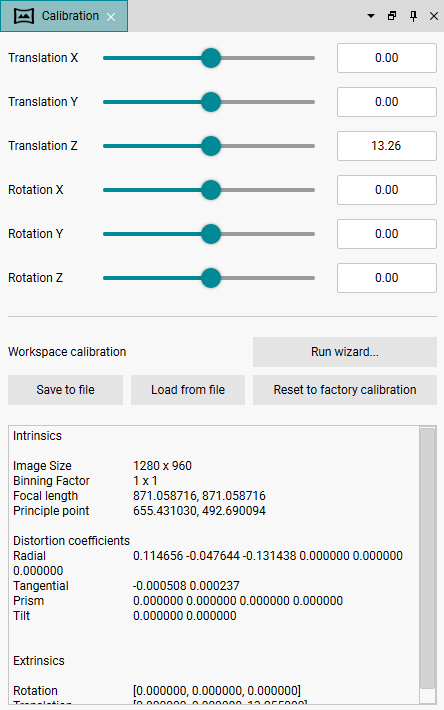
Task: Click Load from file
Action: point(188,390)
